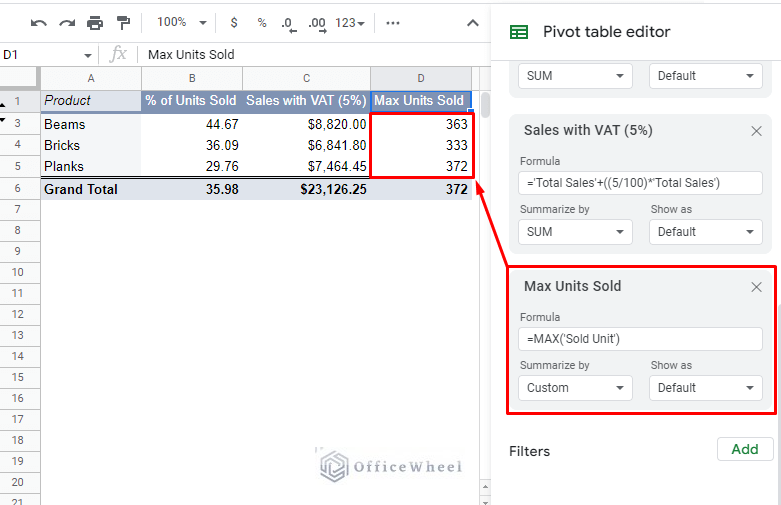Image resolution: width=781 pixels, height=505 pixels.
Task: Format selection as currency
Action: (234, 22)
